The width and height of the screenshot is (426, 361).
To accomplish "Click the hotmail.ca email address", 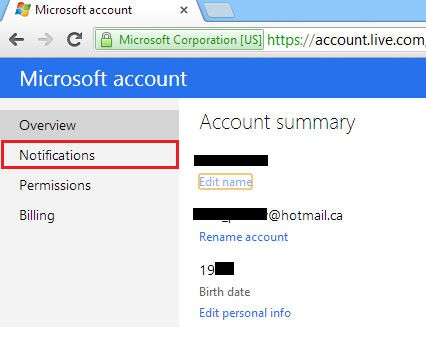I will pyautogui.click(x=268, y=215).
